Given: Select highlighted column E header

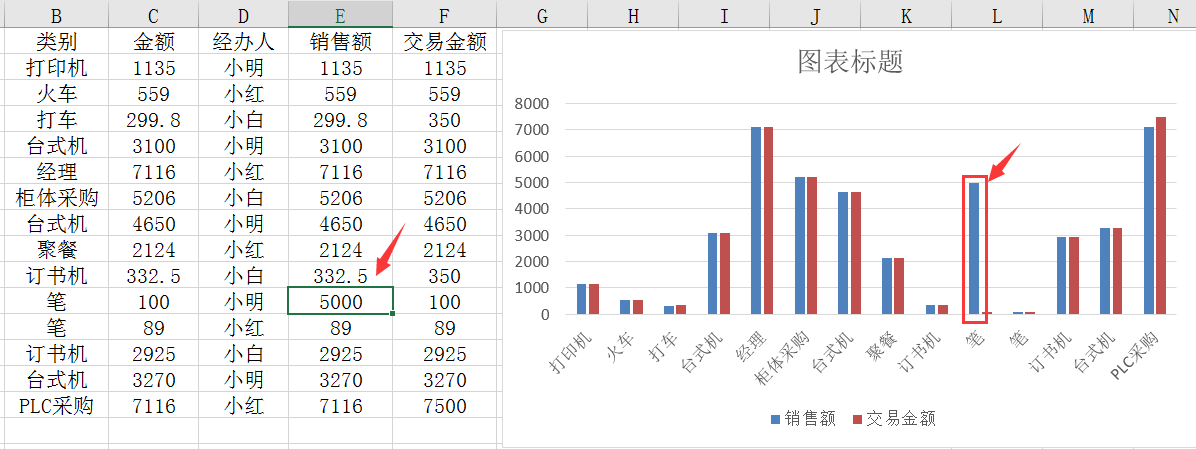Looking at the screenshot, I should [x=341, y=14].
